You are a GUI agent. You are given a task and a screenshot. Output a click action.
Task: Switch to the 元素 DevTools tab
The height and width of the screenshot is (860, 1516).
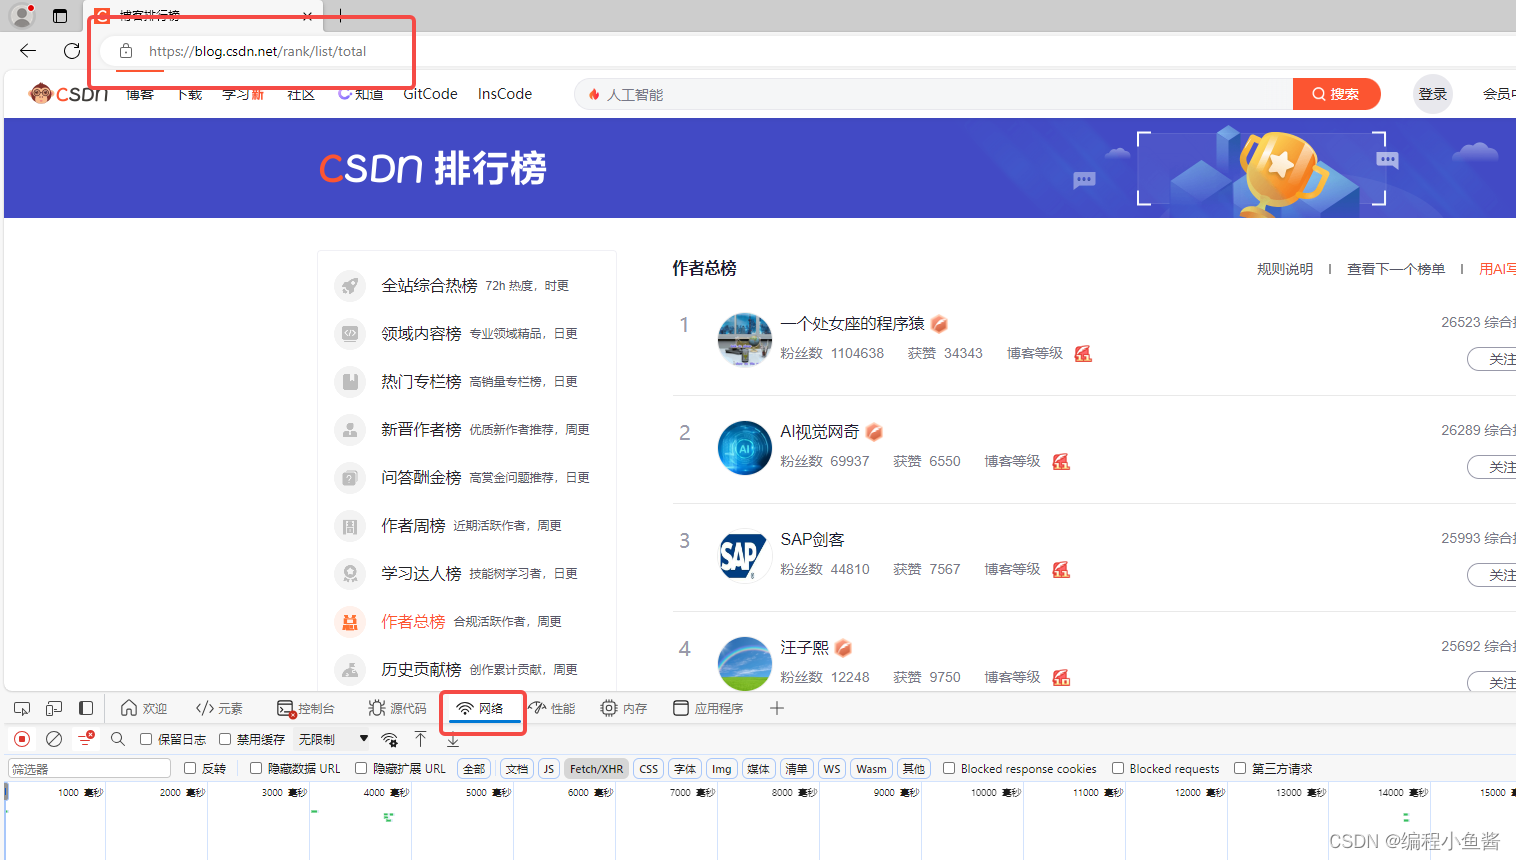[x=219, y=708]
